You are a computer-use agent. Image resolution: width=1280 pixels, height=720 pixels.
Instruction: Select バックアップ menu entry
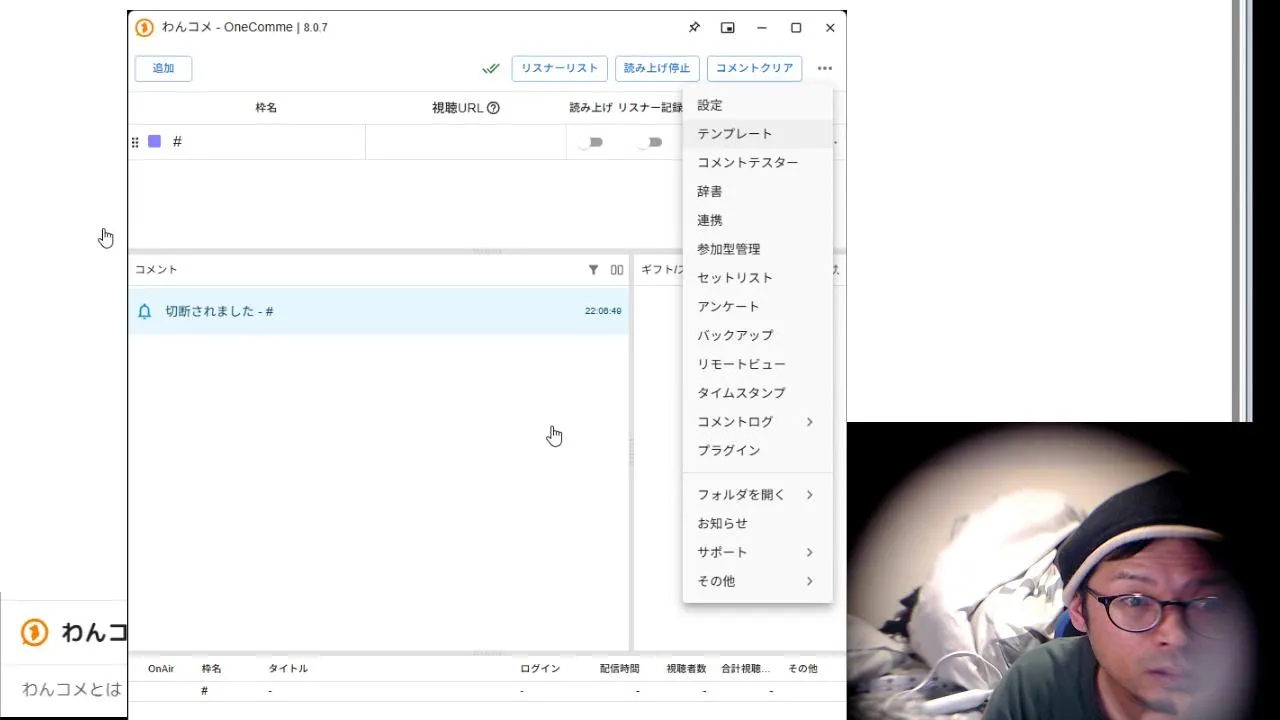pyautogui.click(x=757, y=335)
